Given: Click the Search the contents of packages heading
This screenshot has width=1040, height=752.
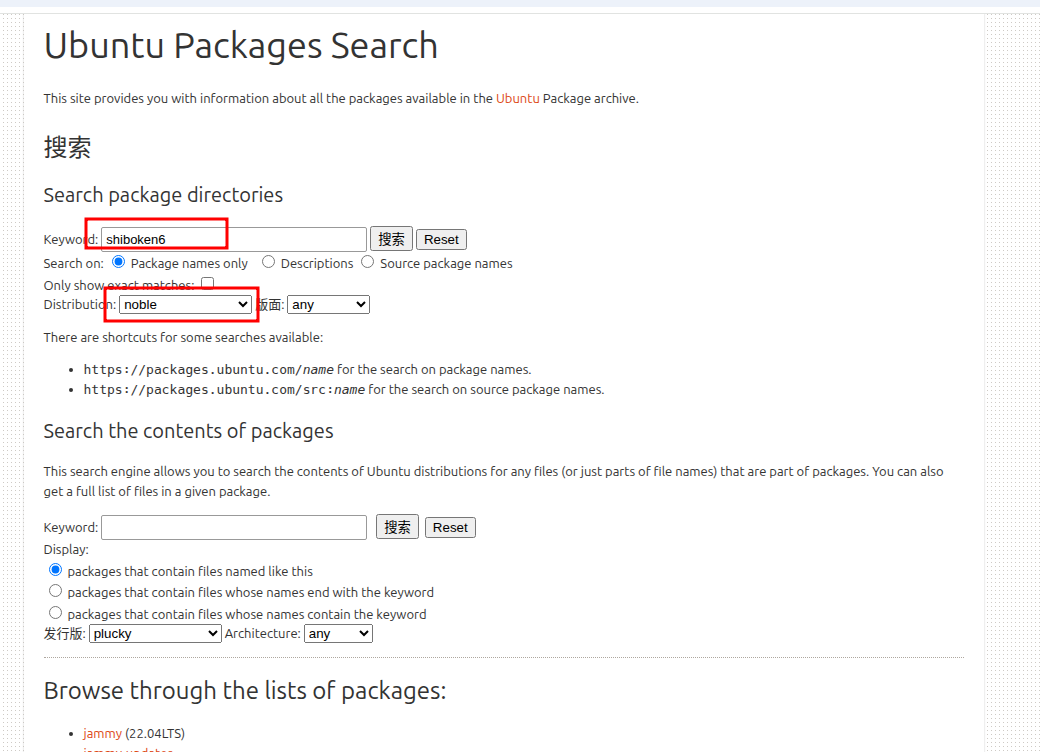Looking at the screenshot, I should [x=188, y=431].
